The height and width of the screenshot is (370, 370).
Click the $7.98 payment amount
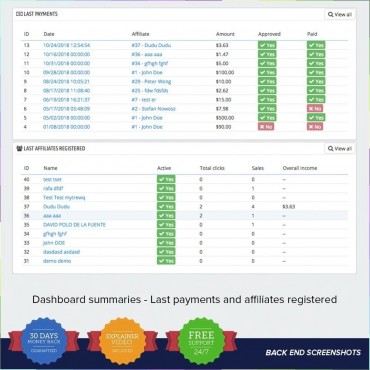point(222,109)
